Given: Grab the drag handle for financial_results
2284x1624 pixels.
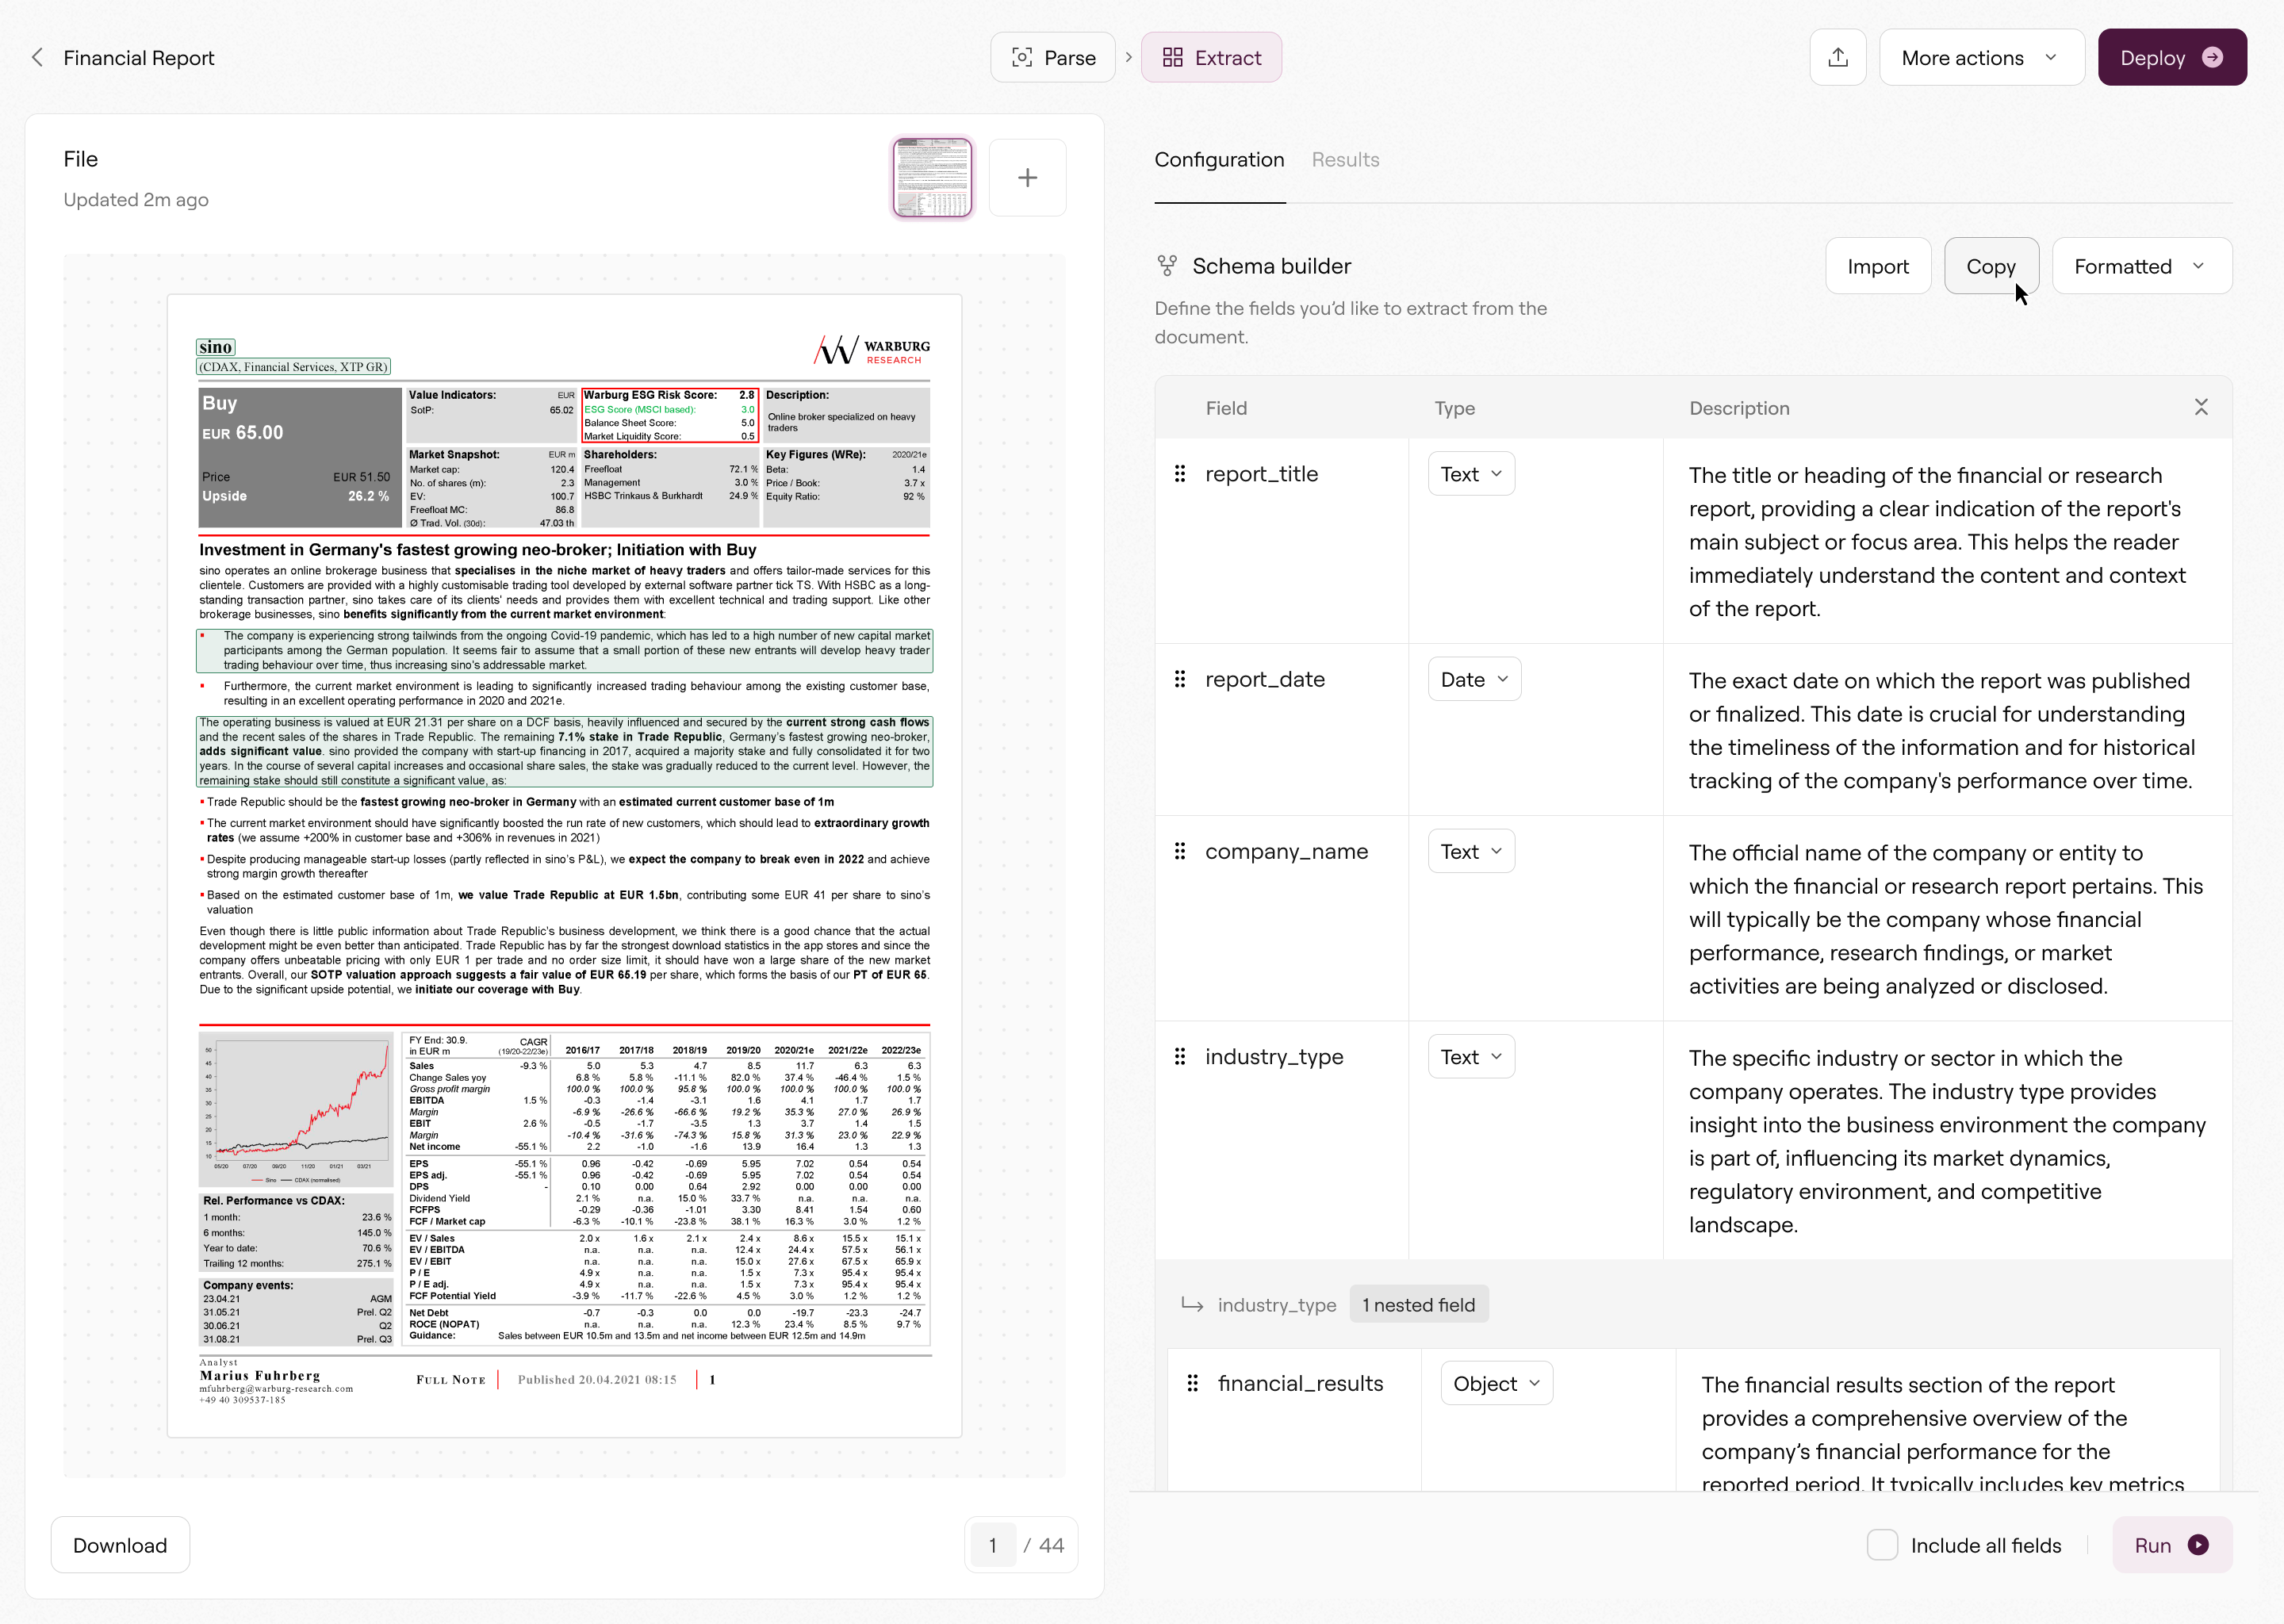Looking at the screenshot, I should [x=1192, y=1383].
